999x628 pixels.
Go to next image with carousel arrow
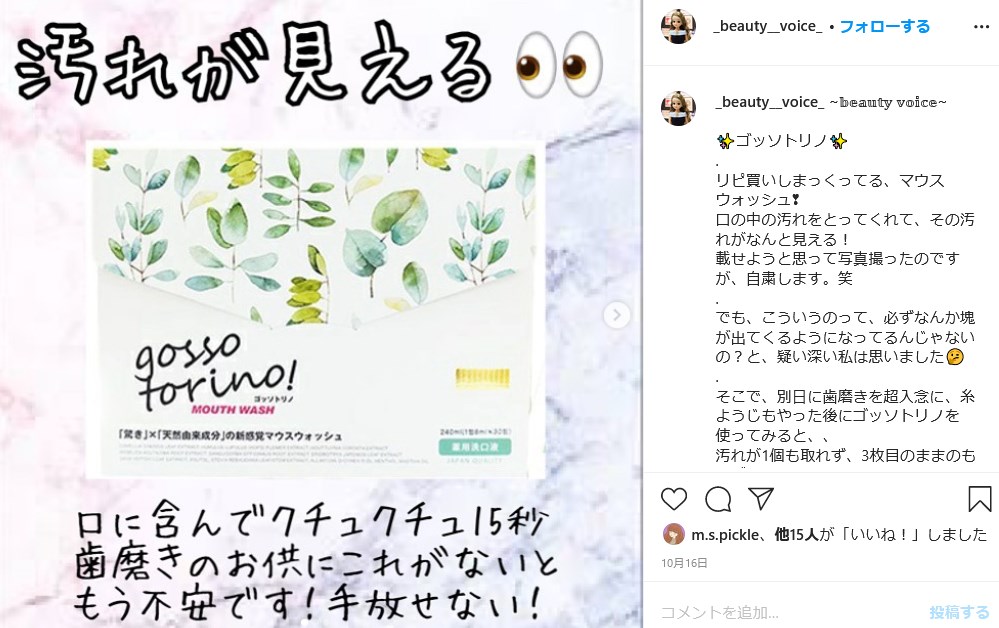(617, 315)
